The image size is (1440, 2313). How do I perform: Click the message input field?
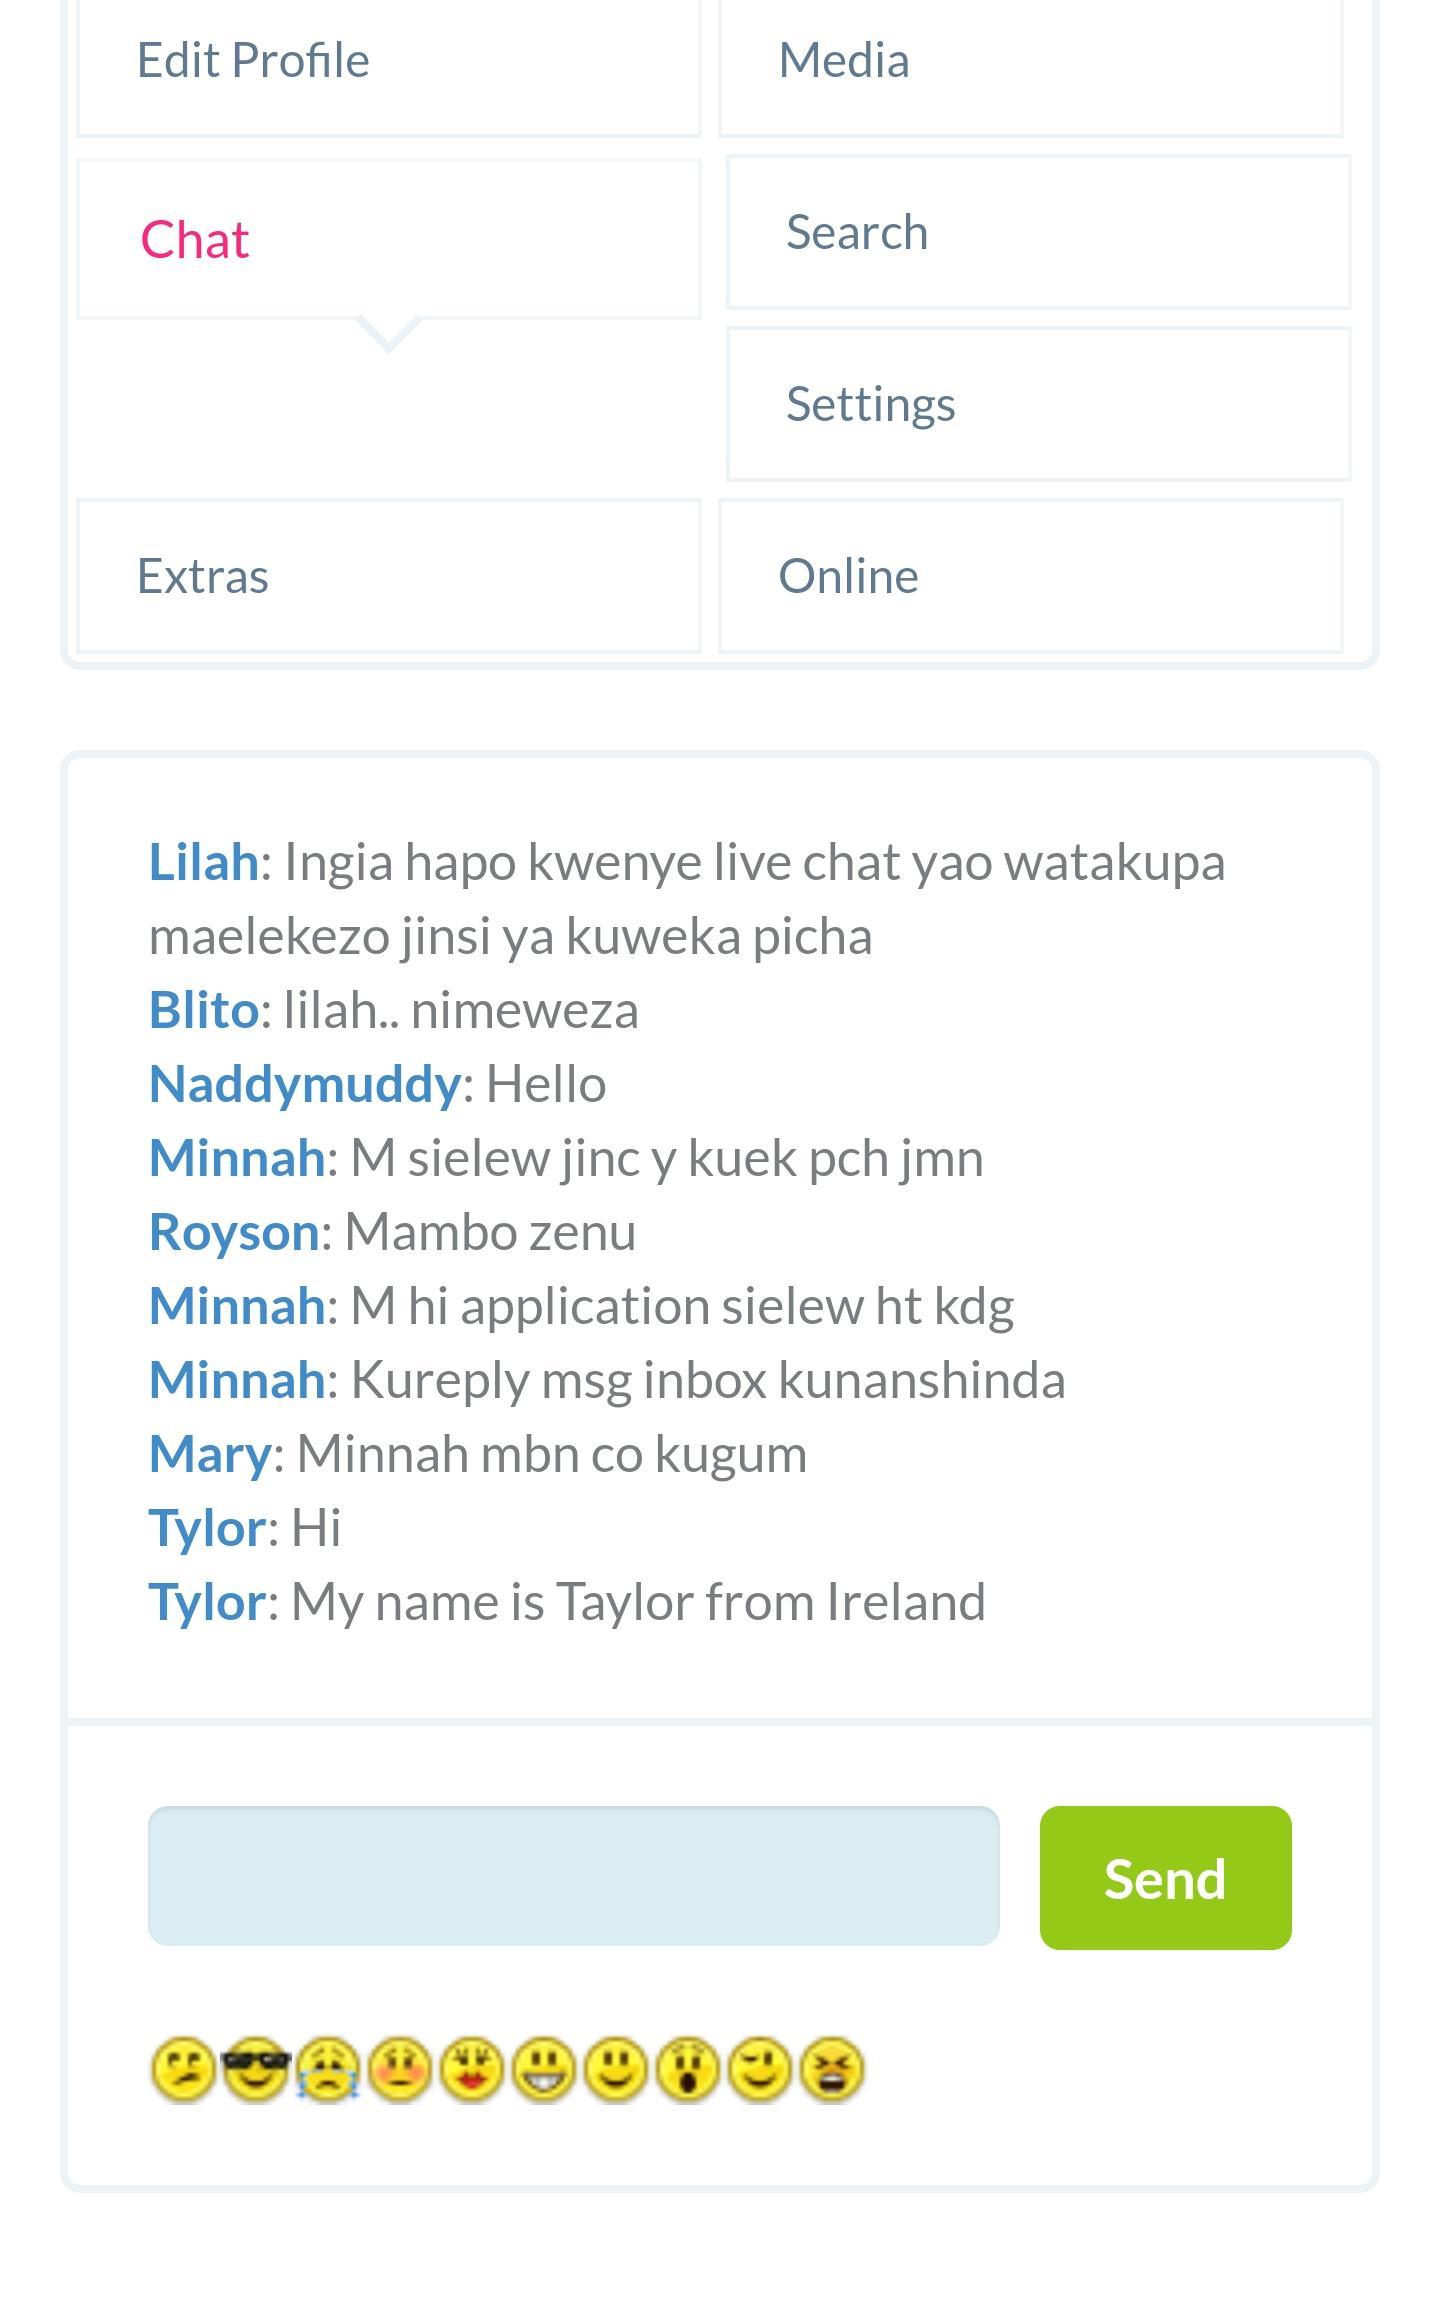[x=573, y=1877]
